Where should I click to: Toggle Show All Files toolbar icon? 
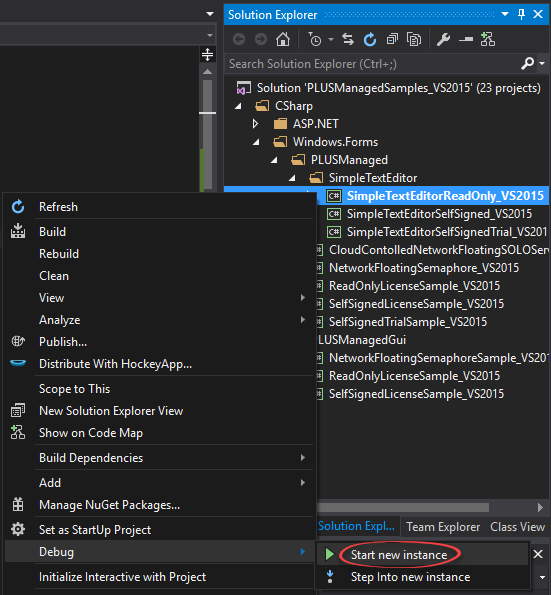[414, 39]
